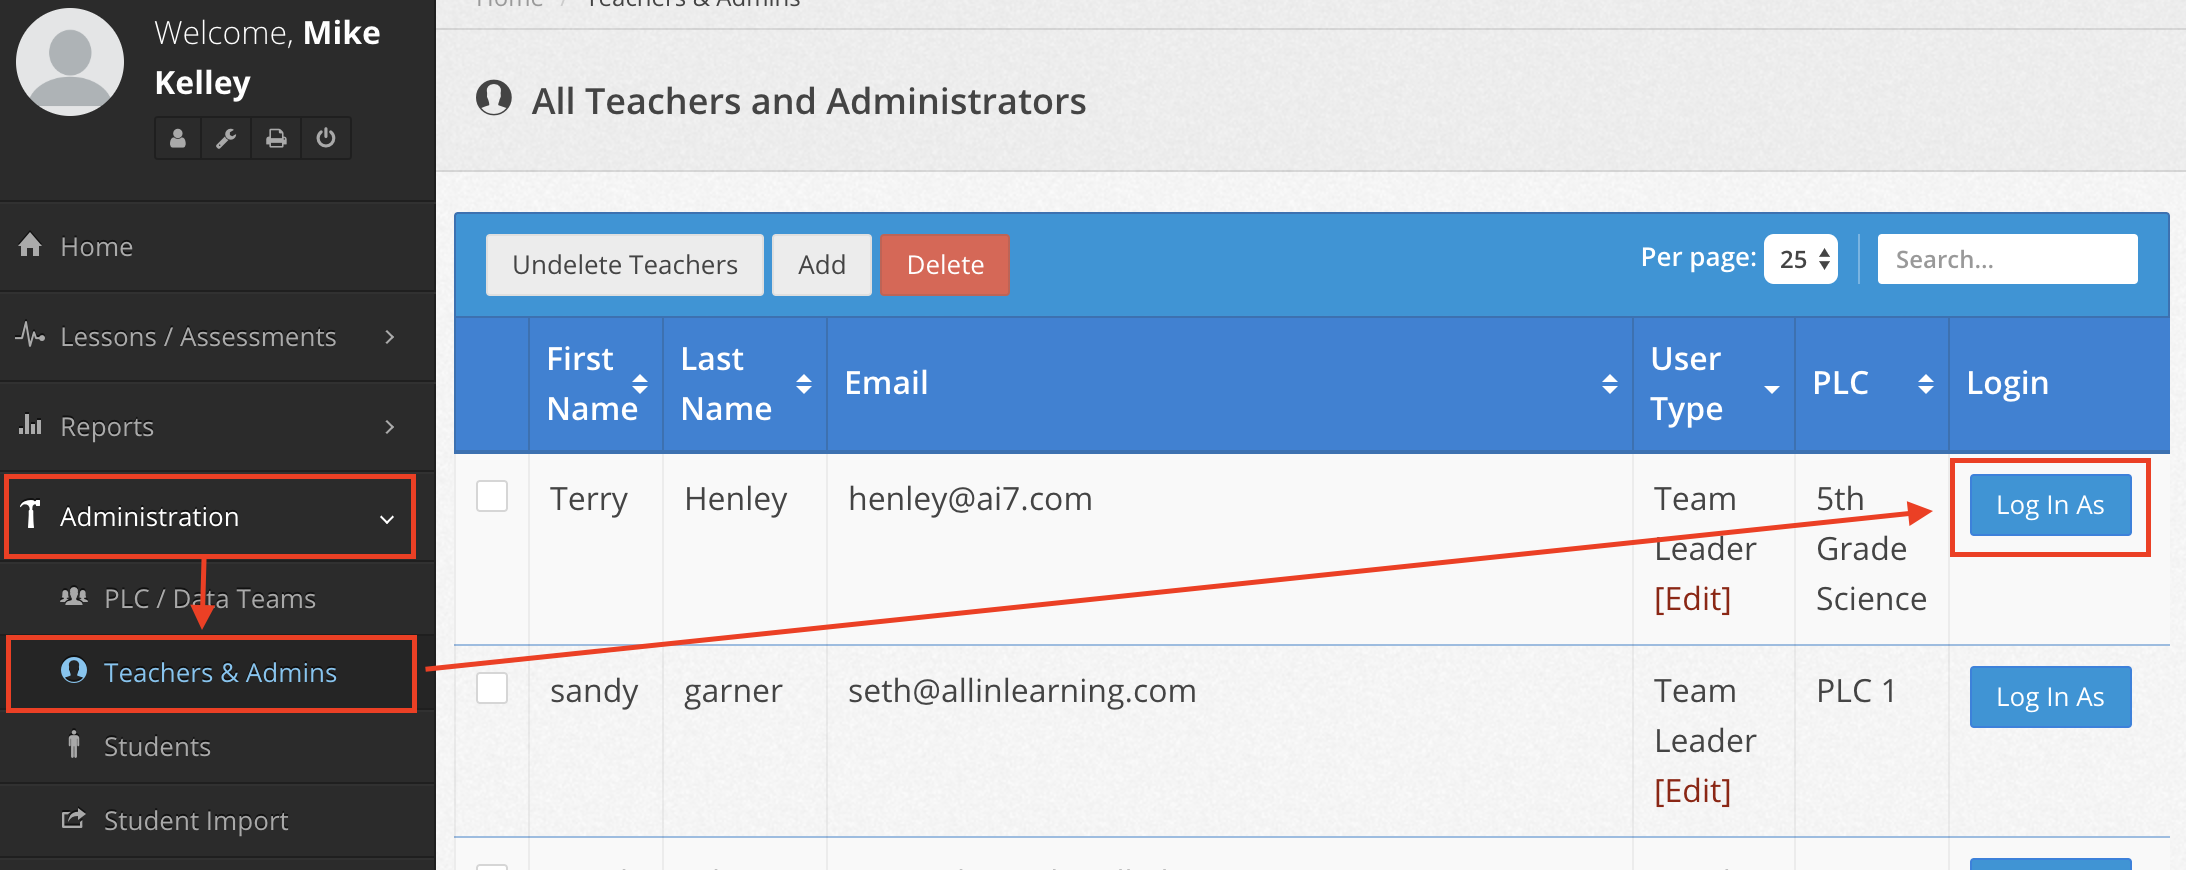Click the Add button
Screen dimensions: 2186x870
(x=822, y=265)
